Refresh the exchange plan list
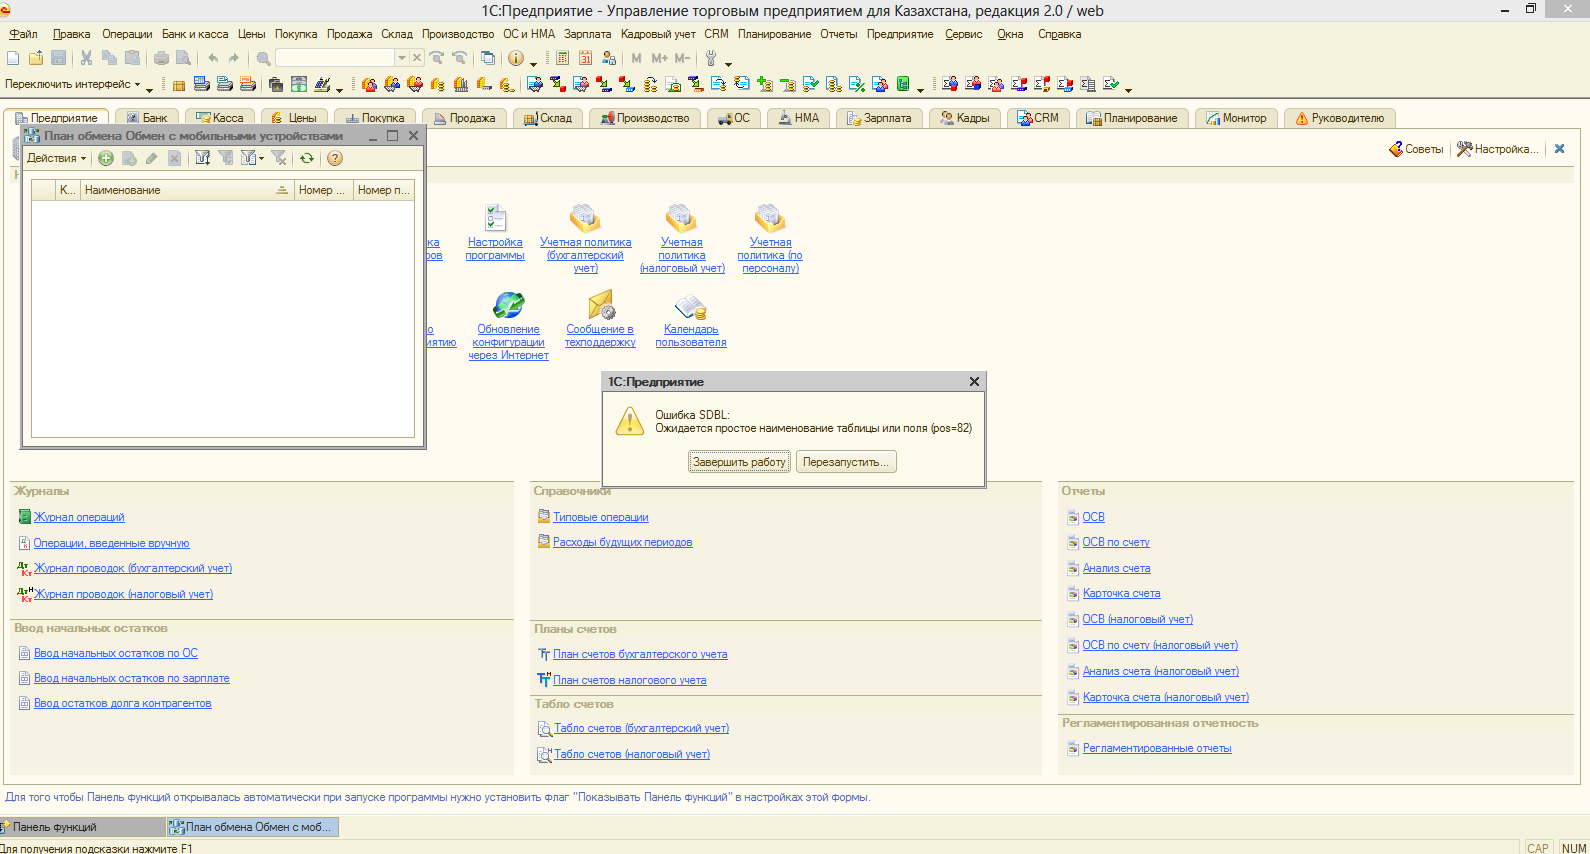The image size is (1590, 854). [307, 158]
